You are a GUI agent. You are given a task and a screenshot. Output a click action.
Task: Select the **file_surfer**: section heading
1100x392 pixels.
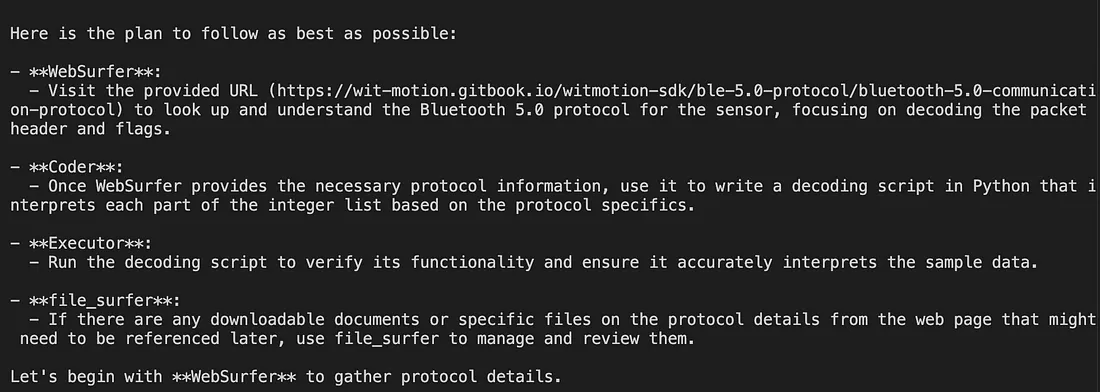coord(105,300)
